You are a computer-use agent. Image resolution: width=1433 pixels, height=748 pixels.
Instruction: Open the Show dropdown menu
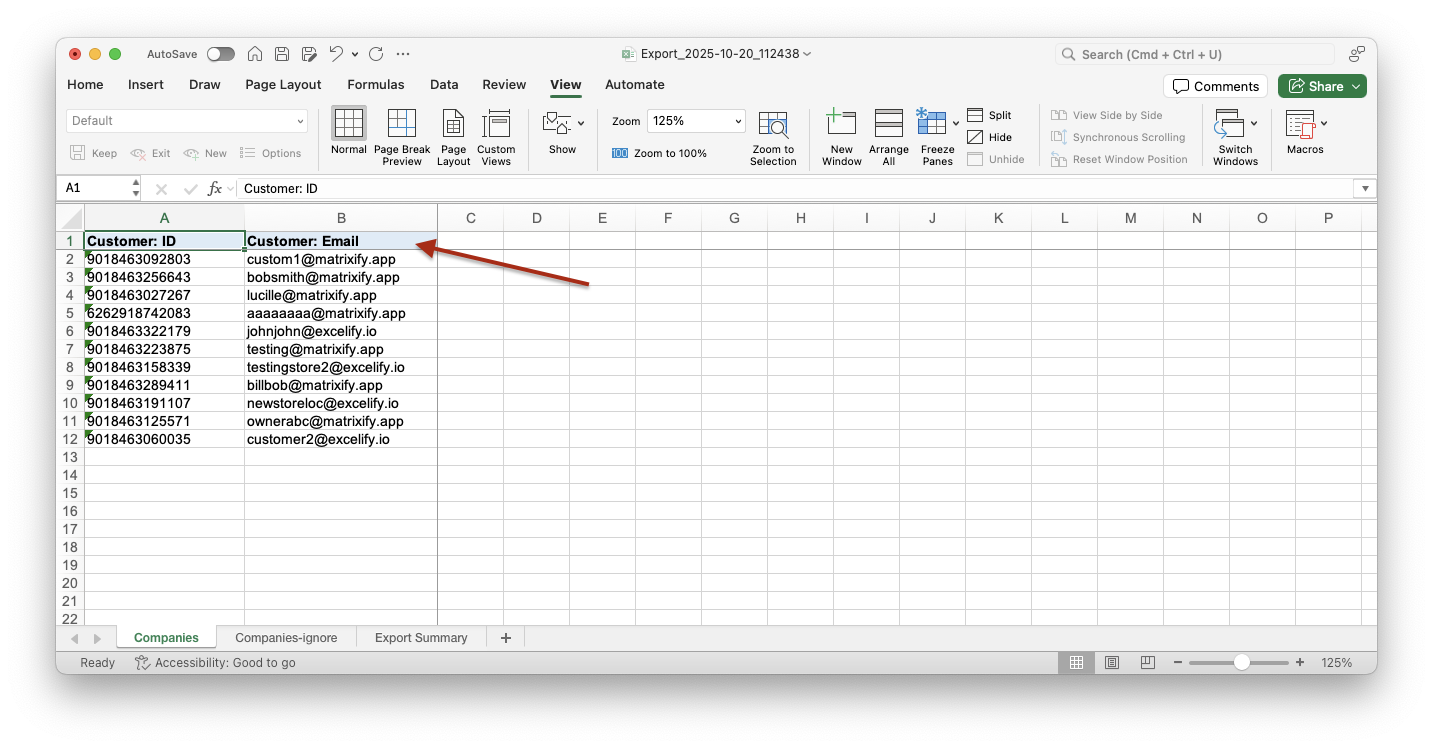point(562,124)
